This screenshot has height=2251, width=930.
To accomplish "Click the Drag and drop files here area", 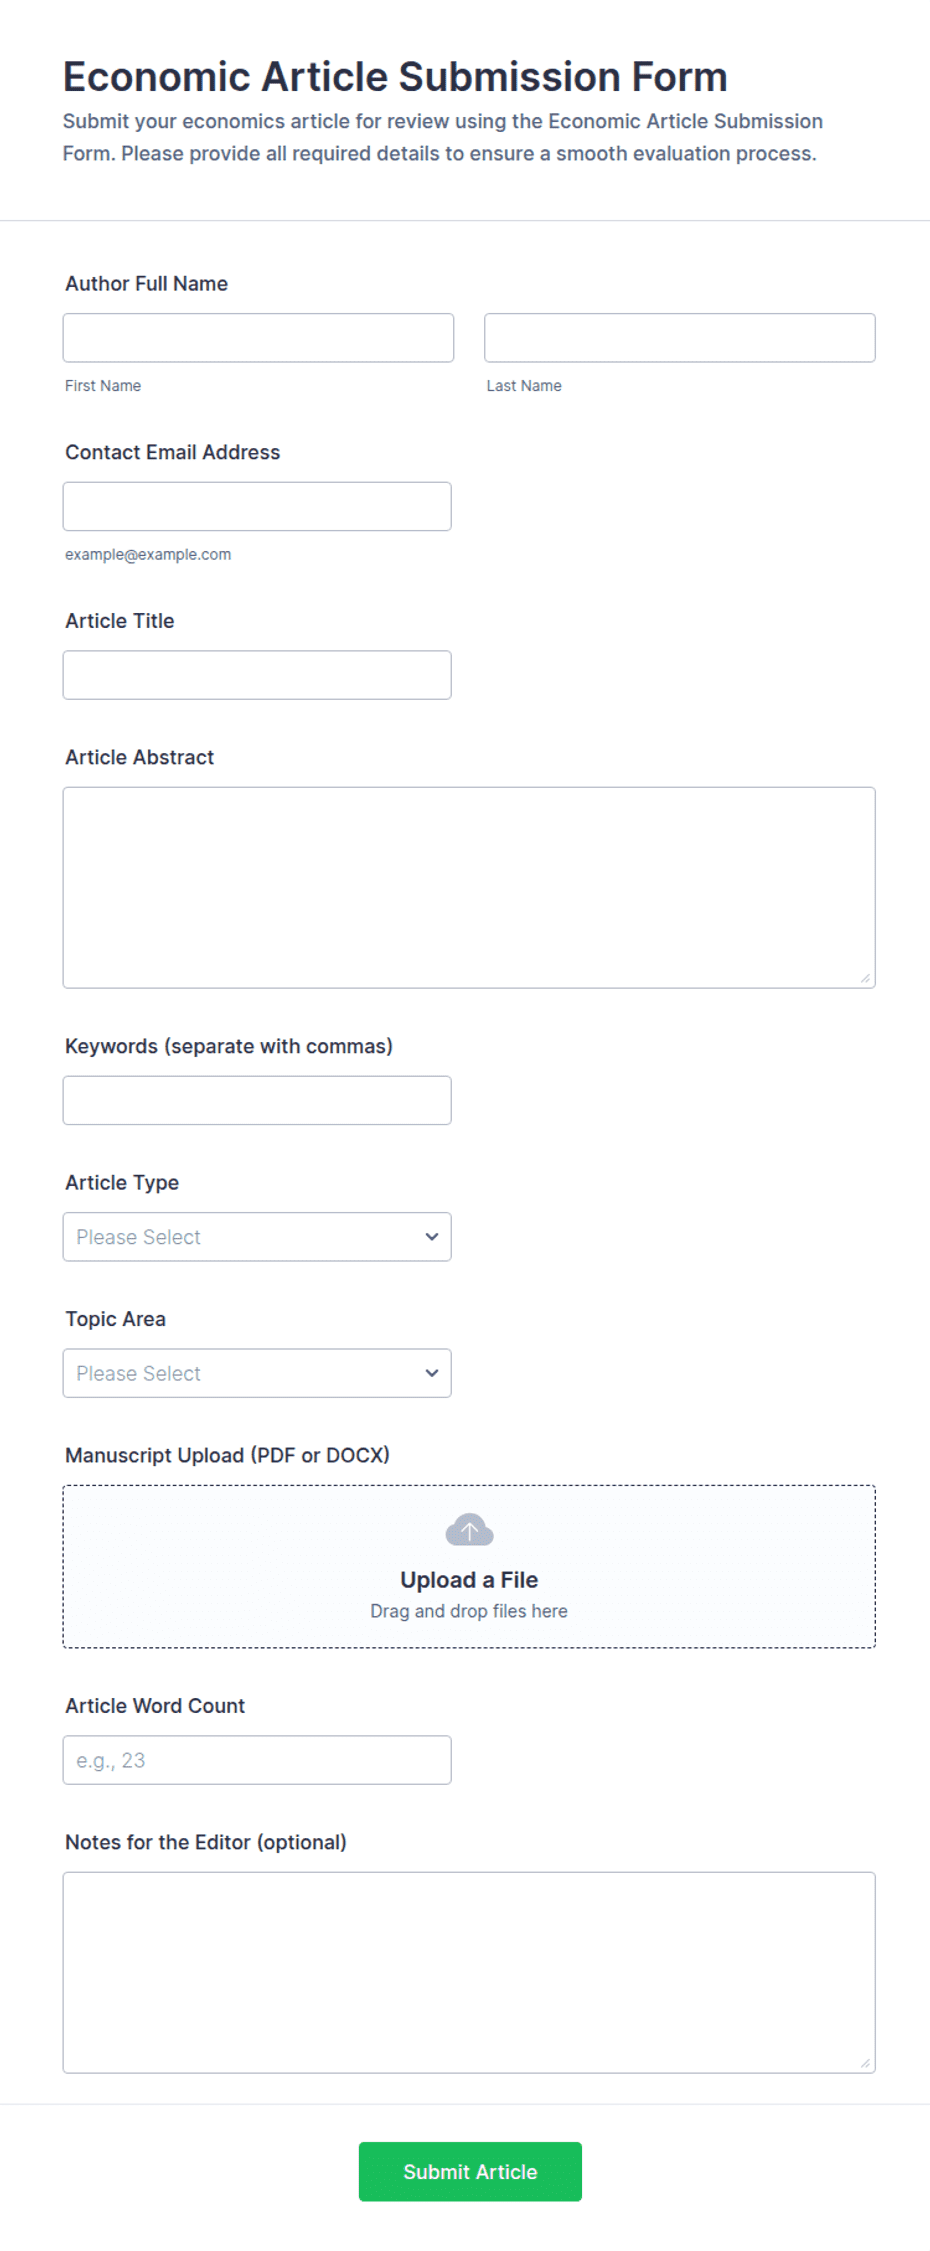I will coord(469,1611).
